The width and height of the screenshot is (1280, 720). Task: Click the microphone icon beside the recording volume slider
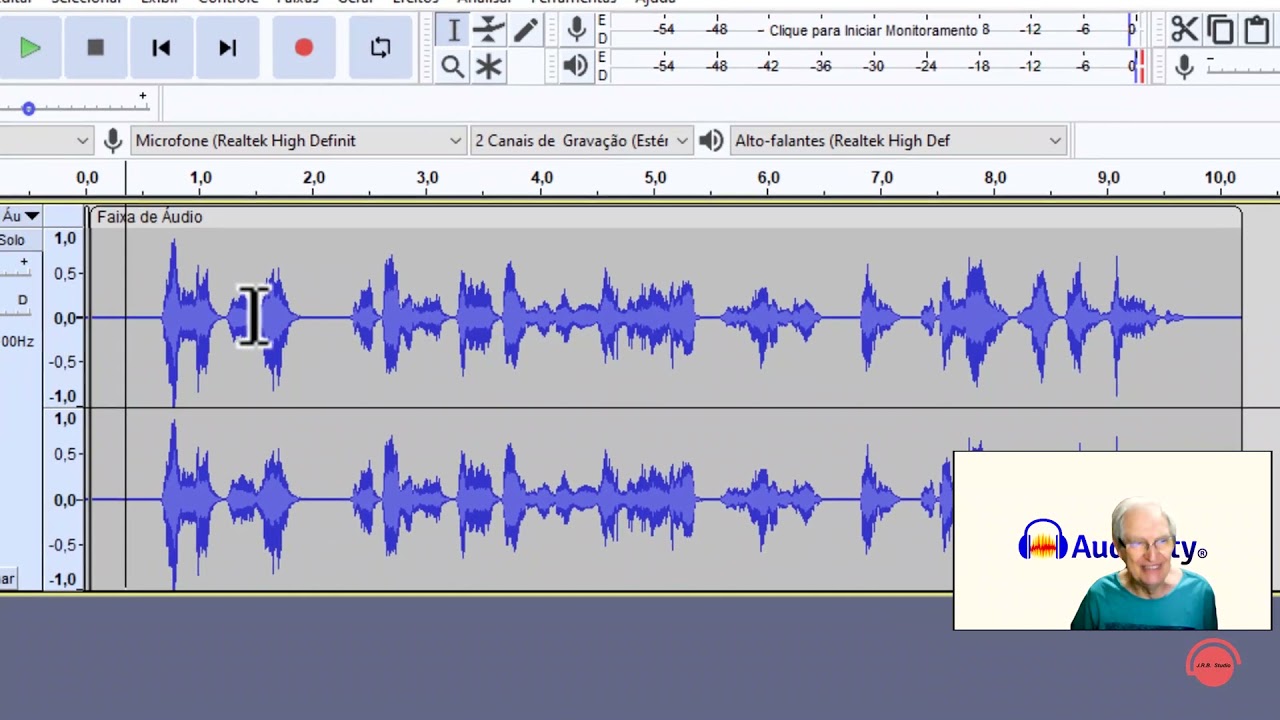point(1184,67)
